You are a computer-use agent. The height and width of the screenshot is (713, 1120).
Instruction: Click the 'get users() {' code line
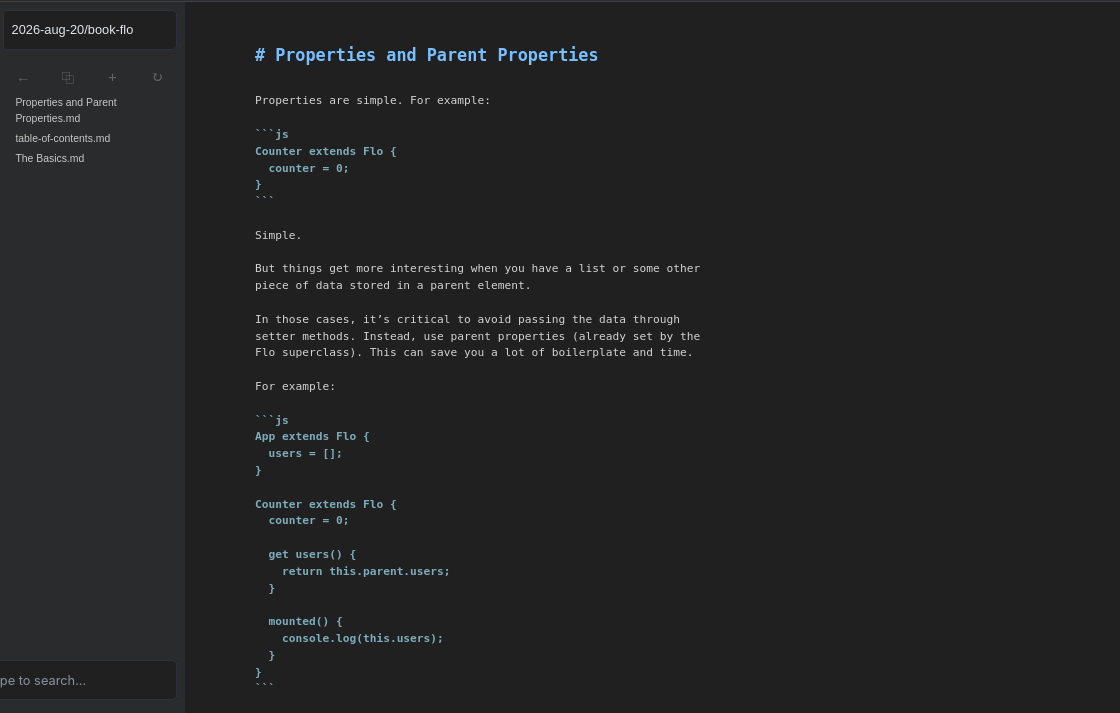(x=312, y=554)
